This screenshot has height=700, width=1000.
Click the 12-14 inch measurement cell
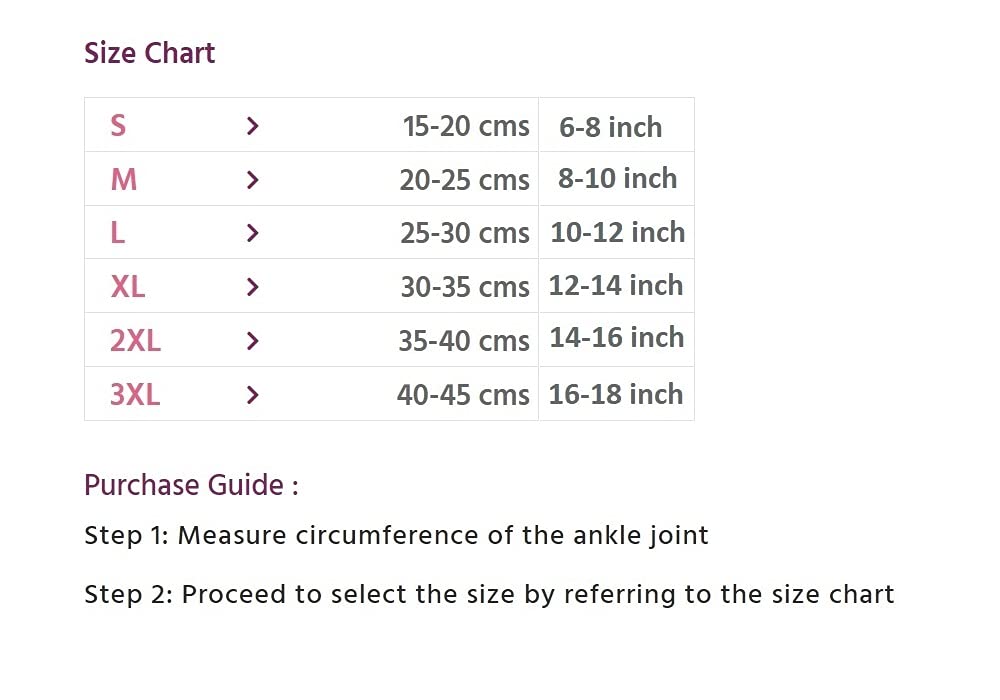(615, 285)
